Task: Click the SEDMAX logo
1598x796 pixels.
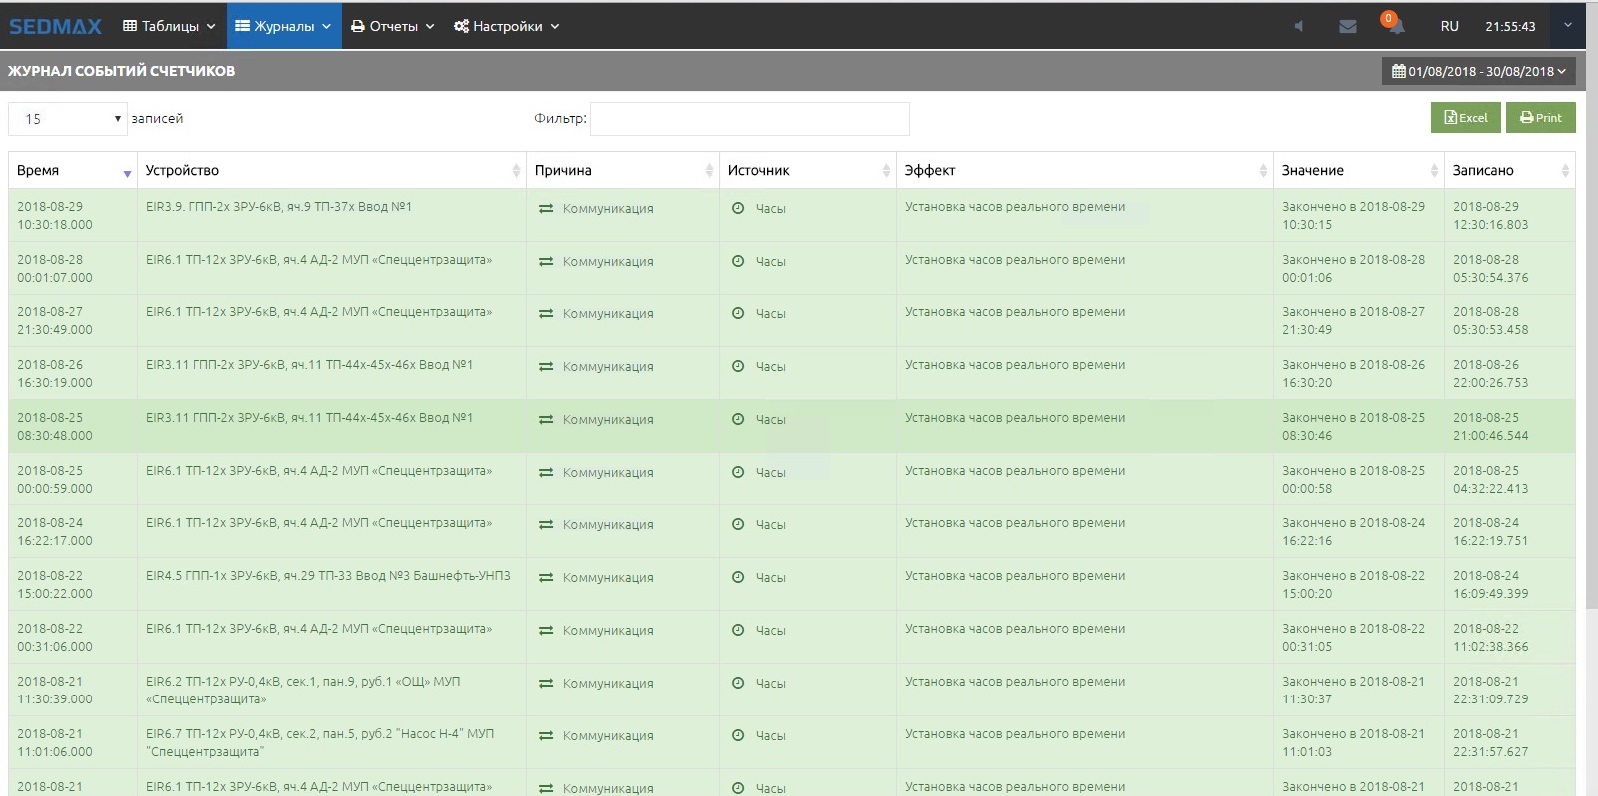Action: coord(56,27)
